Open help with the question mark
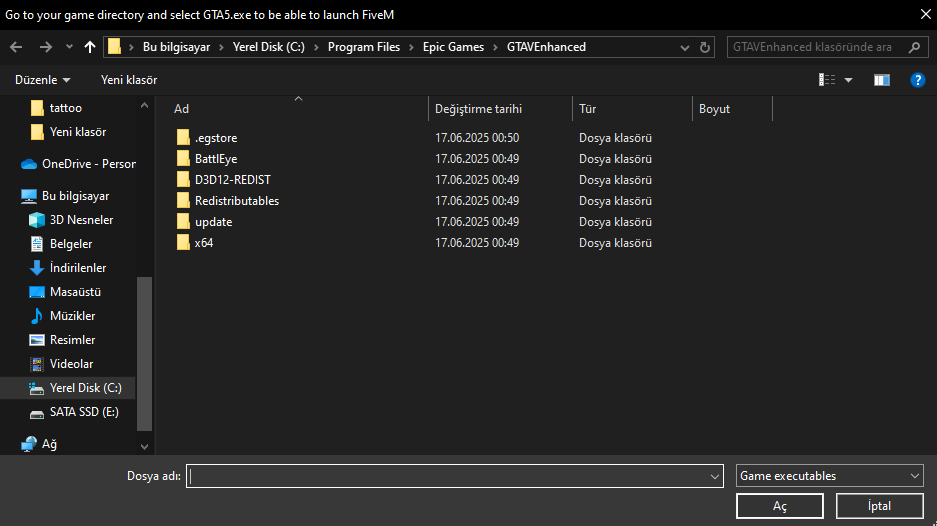The image size is (937, 526). click(x=917, y=80)
